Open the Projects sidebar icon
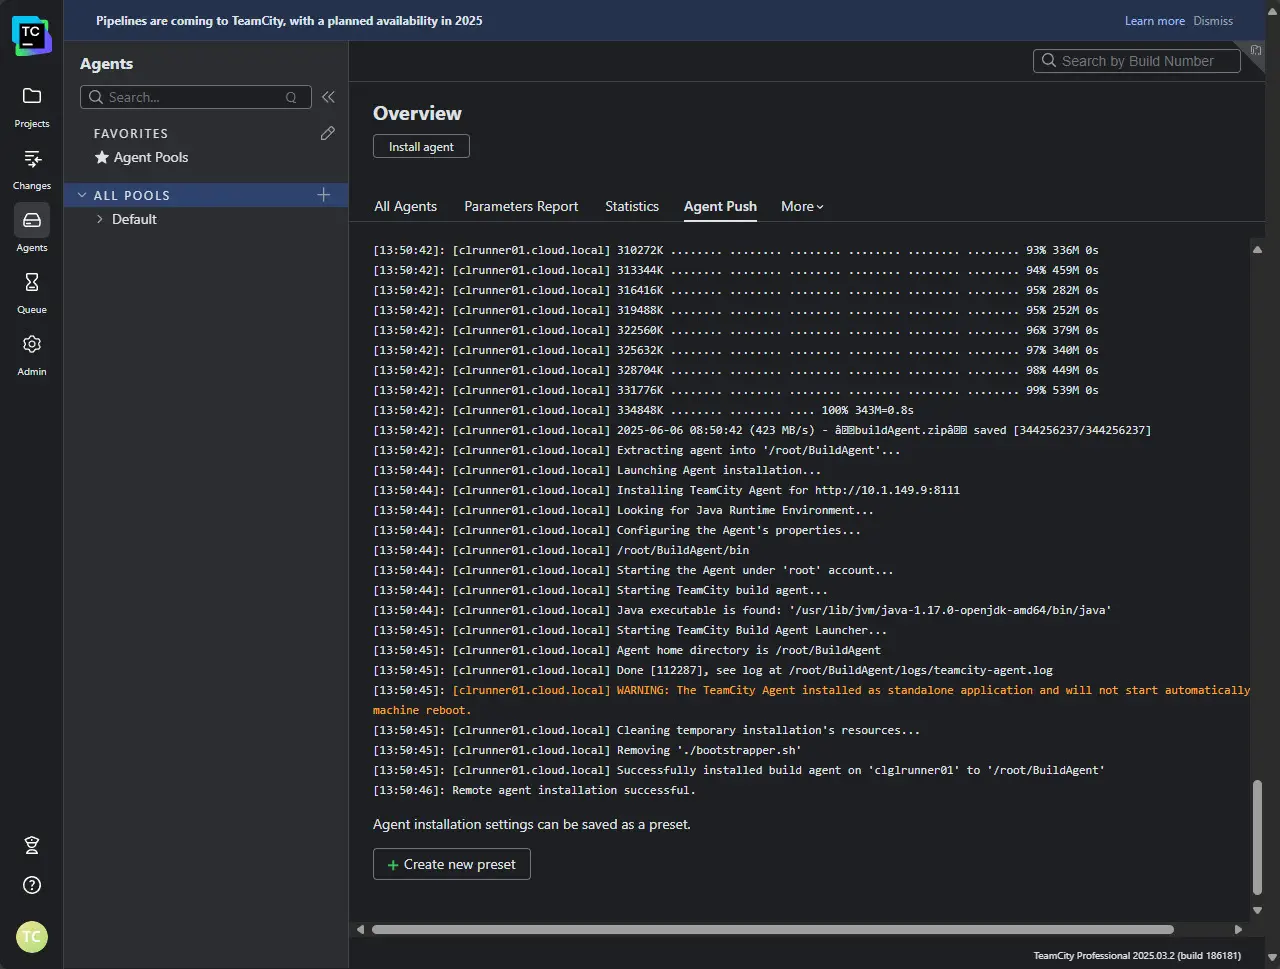Screen dimensions: 1280x969 click(x=32, y=97)
